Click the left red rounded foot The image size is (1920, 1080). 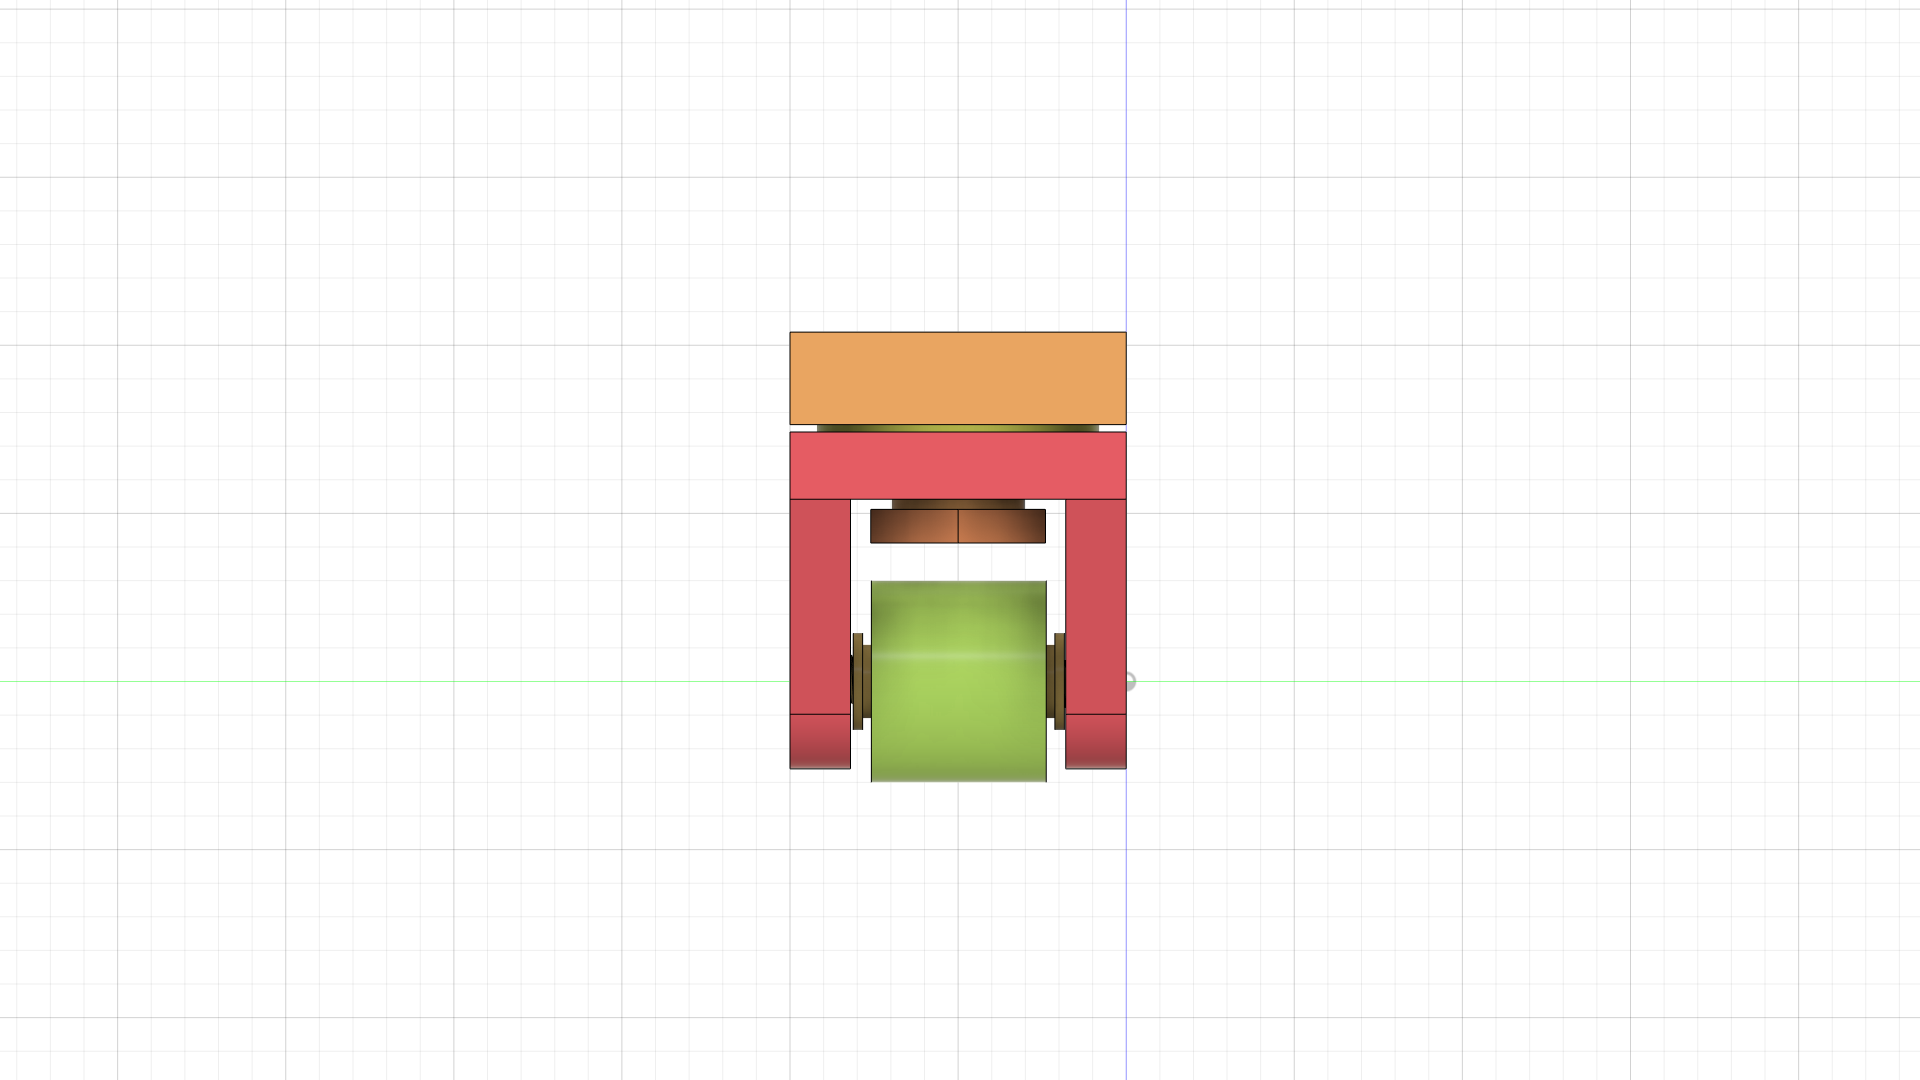pos(820,742)
